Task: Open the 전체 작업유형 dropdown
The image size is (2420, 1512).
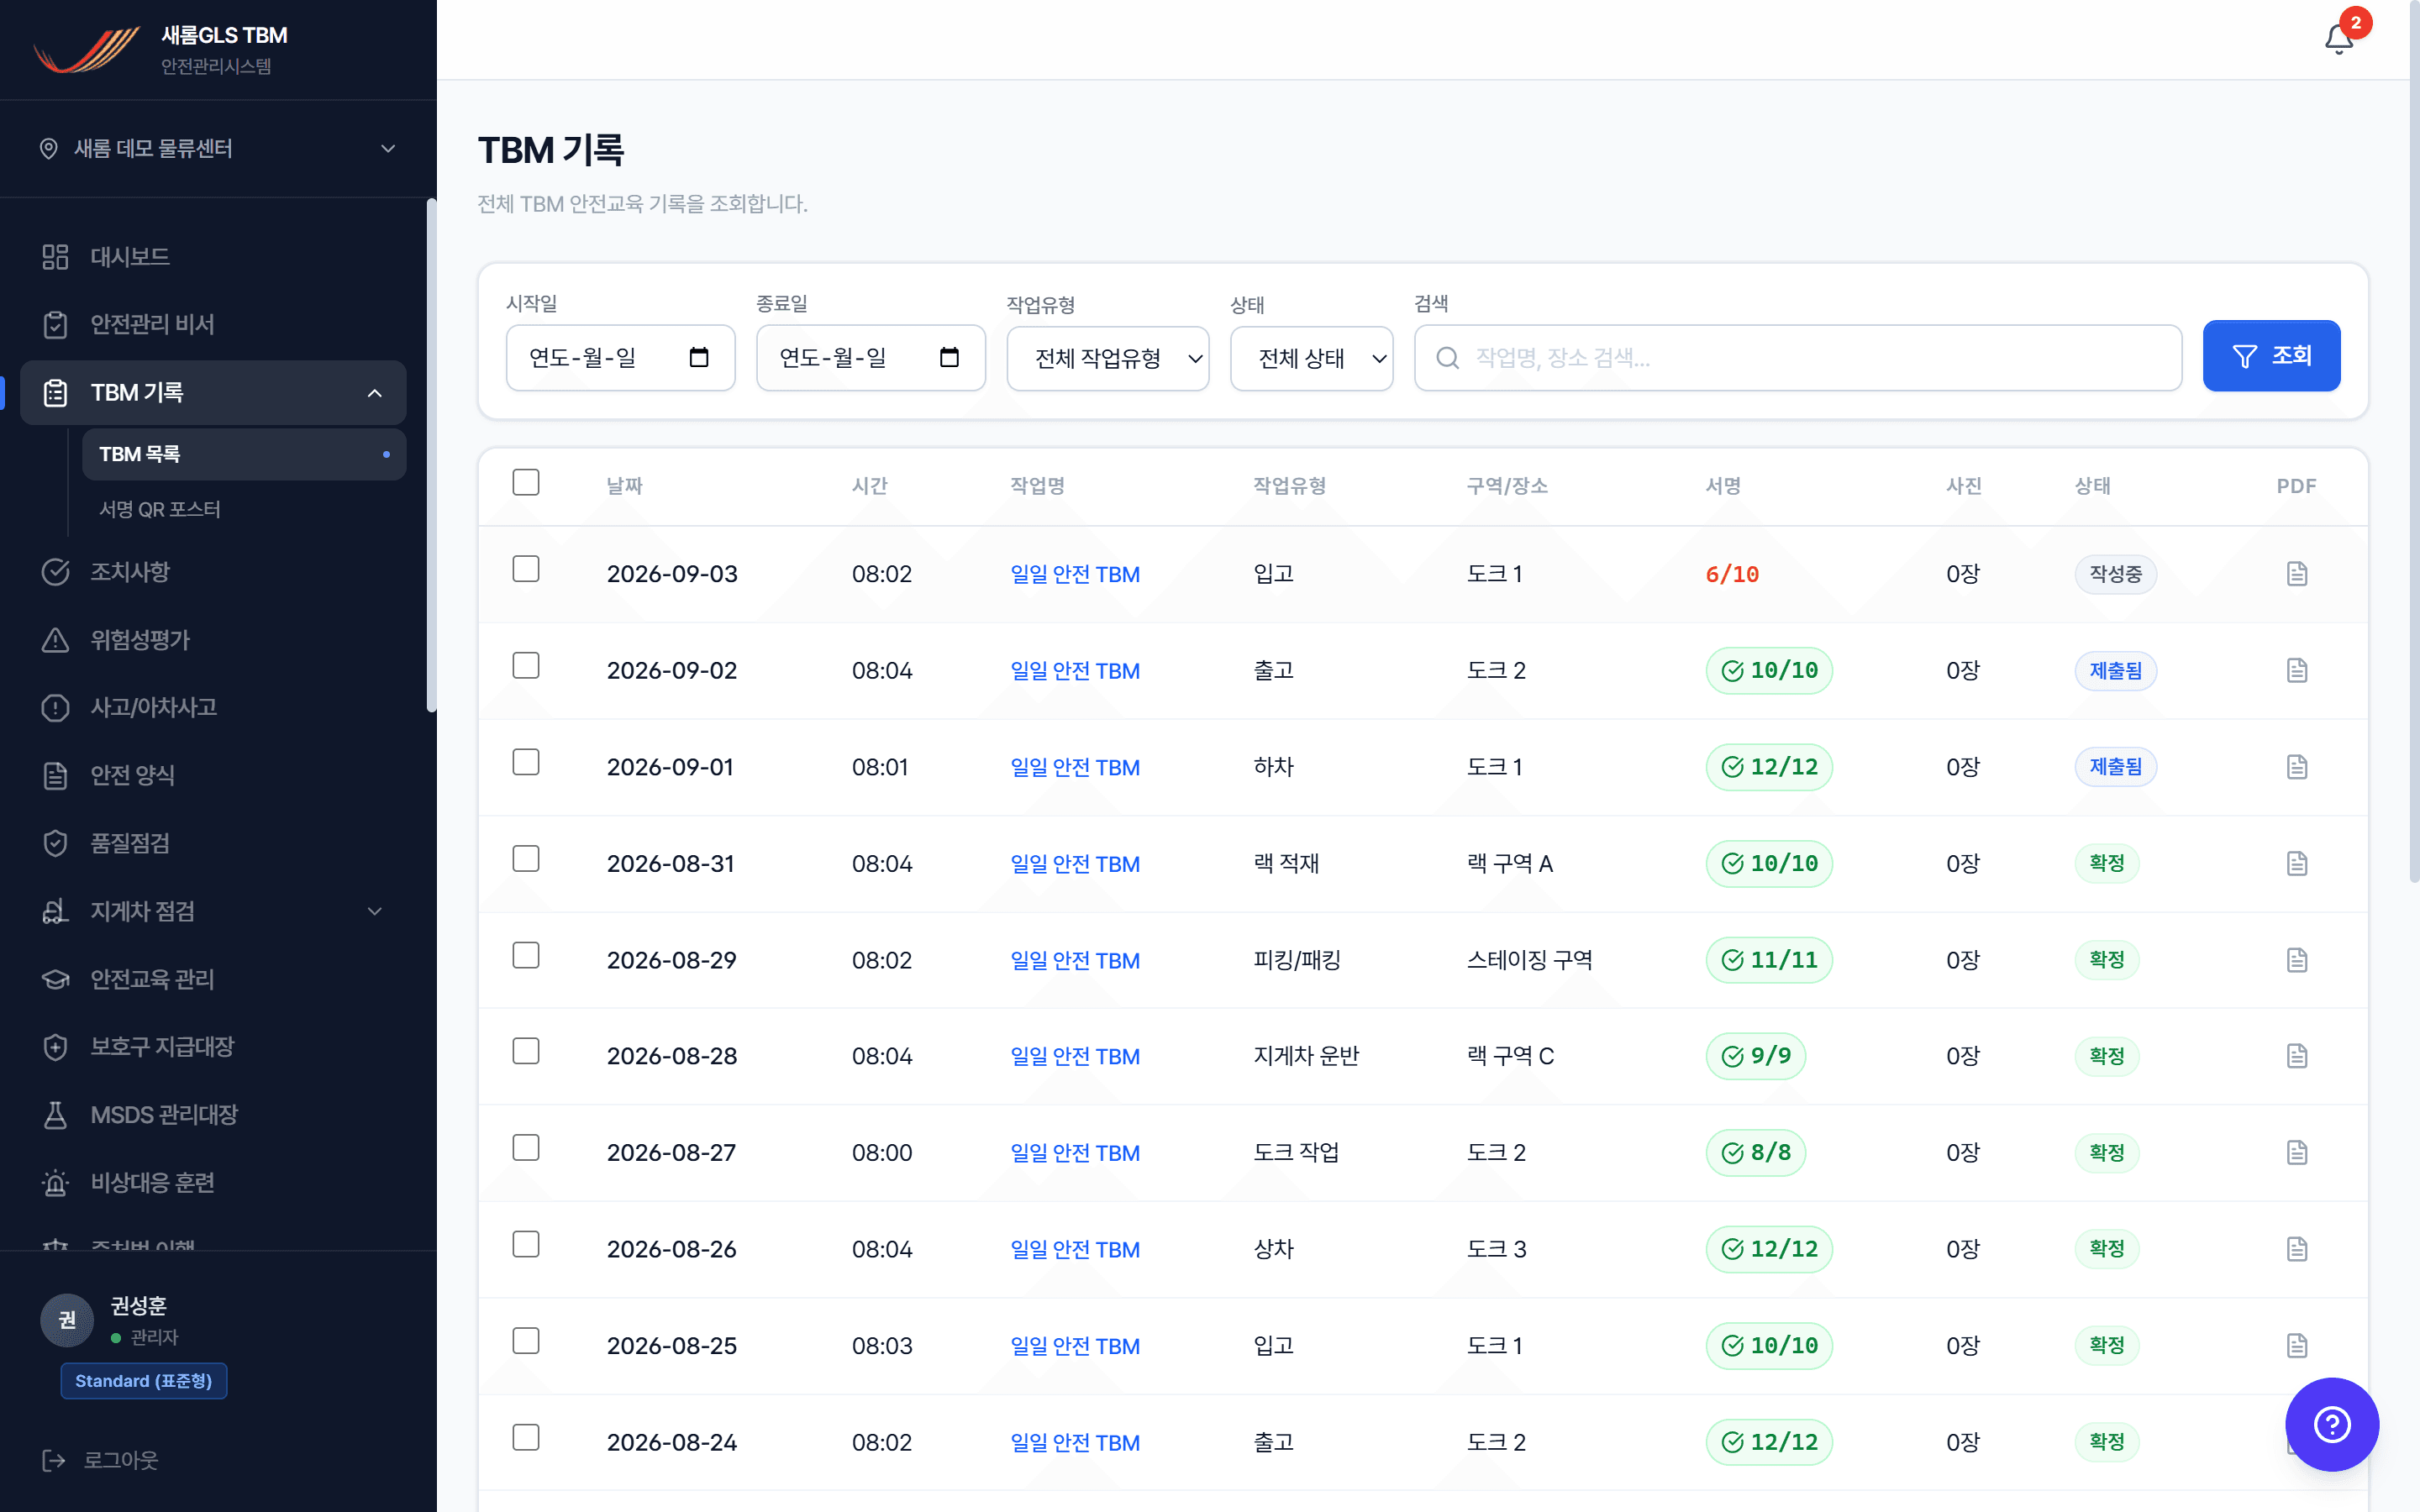Action: 1108,358
